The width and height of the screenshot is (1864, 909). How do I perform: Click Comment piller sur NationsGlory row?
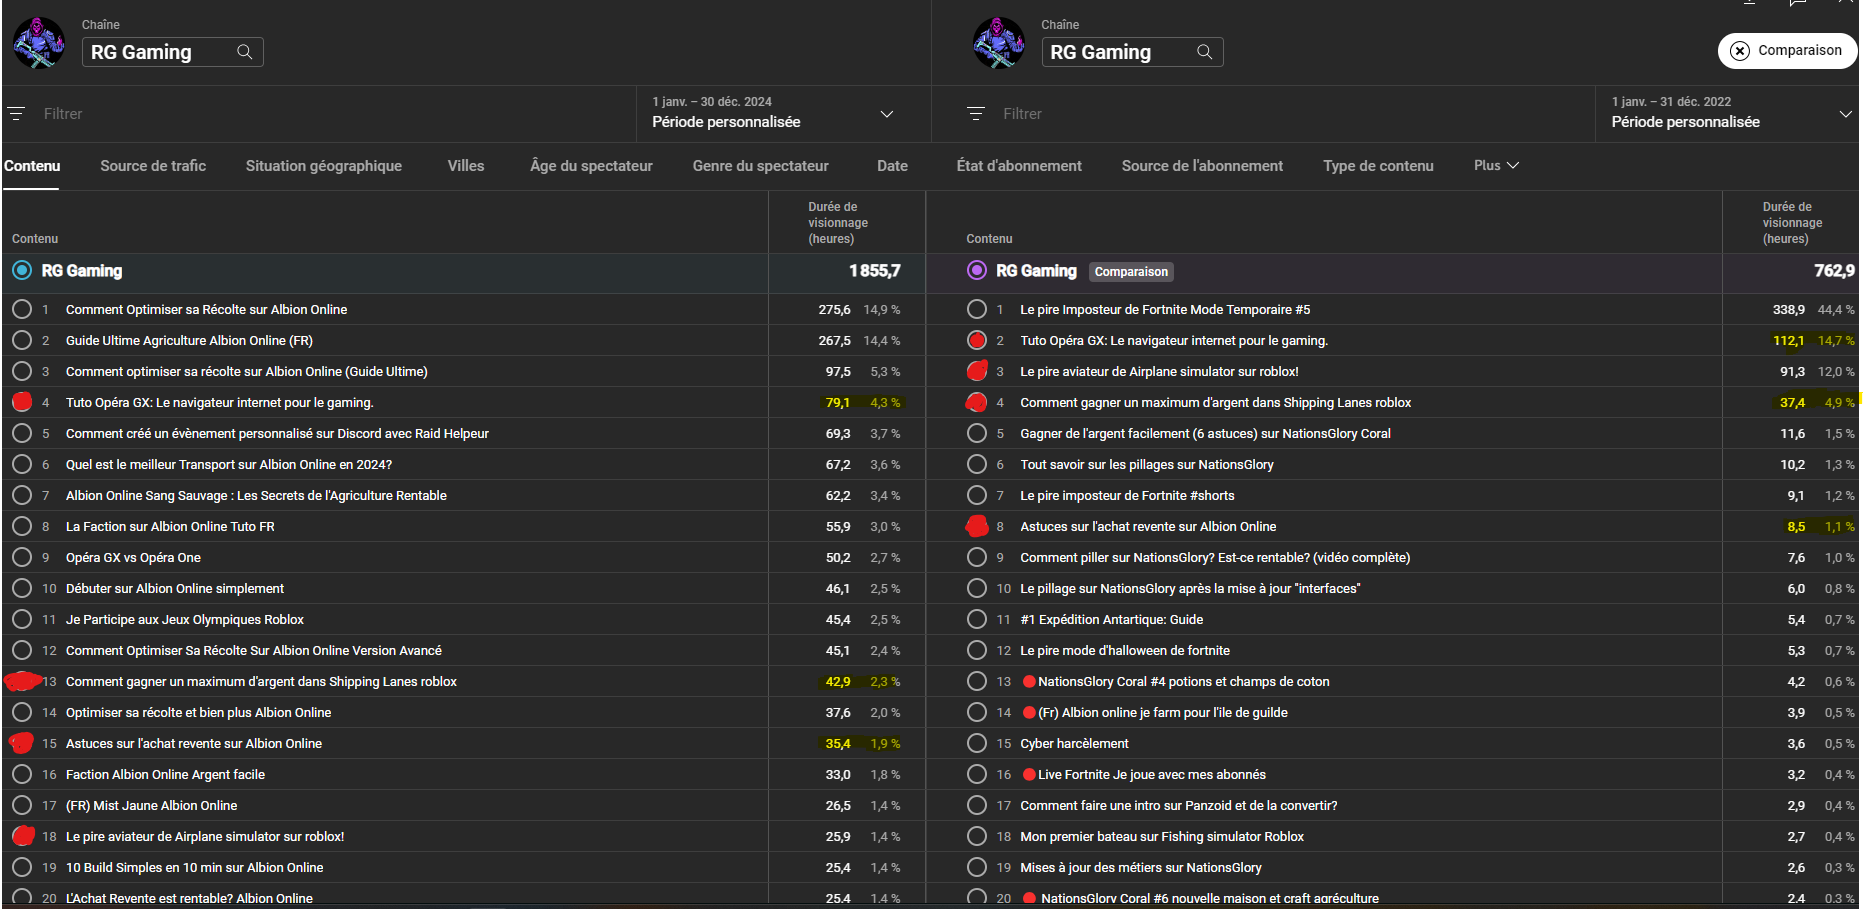point(1215,558)
